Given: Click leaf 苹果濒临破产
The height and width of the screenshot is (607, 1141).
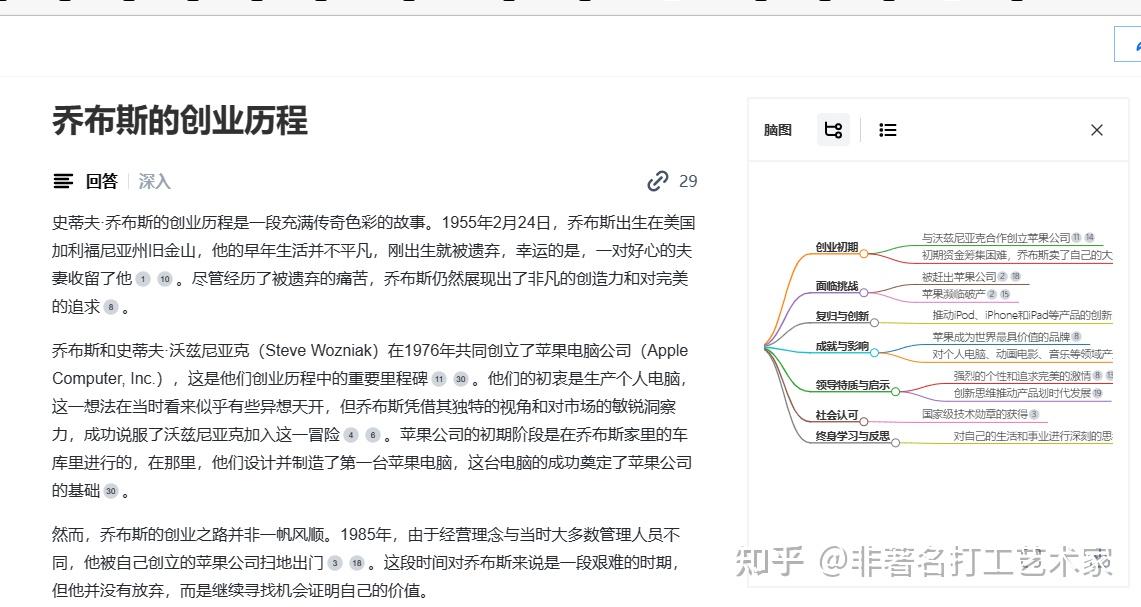Looking at the screenshot, I should [x=953, y=294].
